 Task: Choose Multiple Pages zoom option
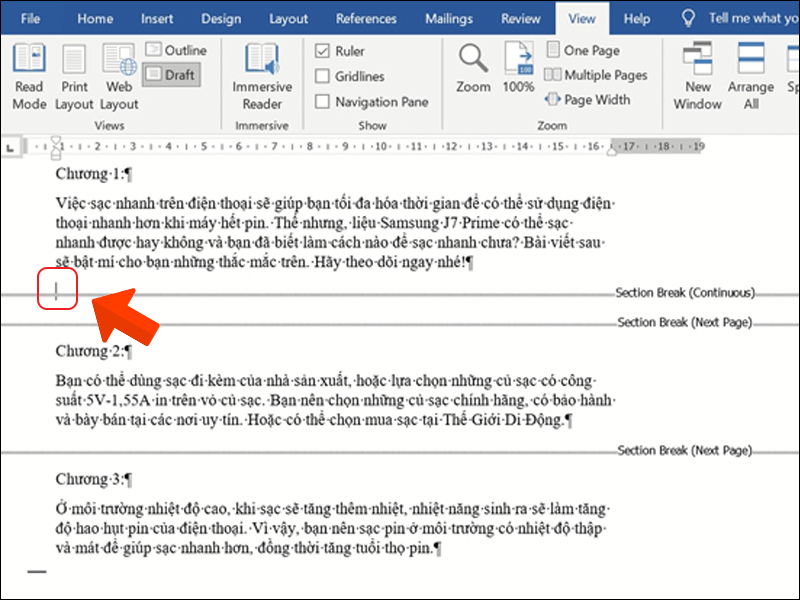tap(596, 75)
